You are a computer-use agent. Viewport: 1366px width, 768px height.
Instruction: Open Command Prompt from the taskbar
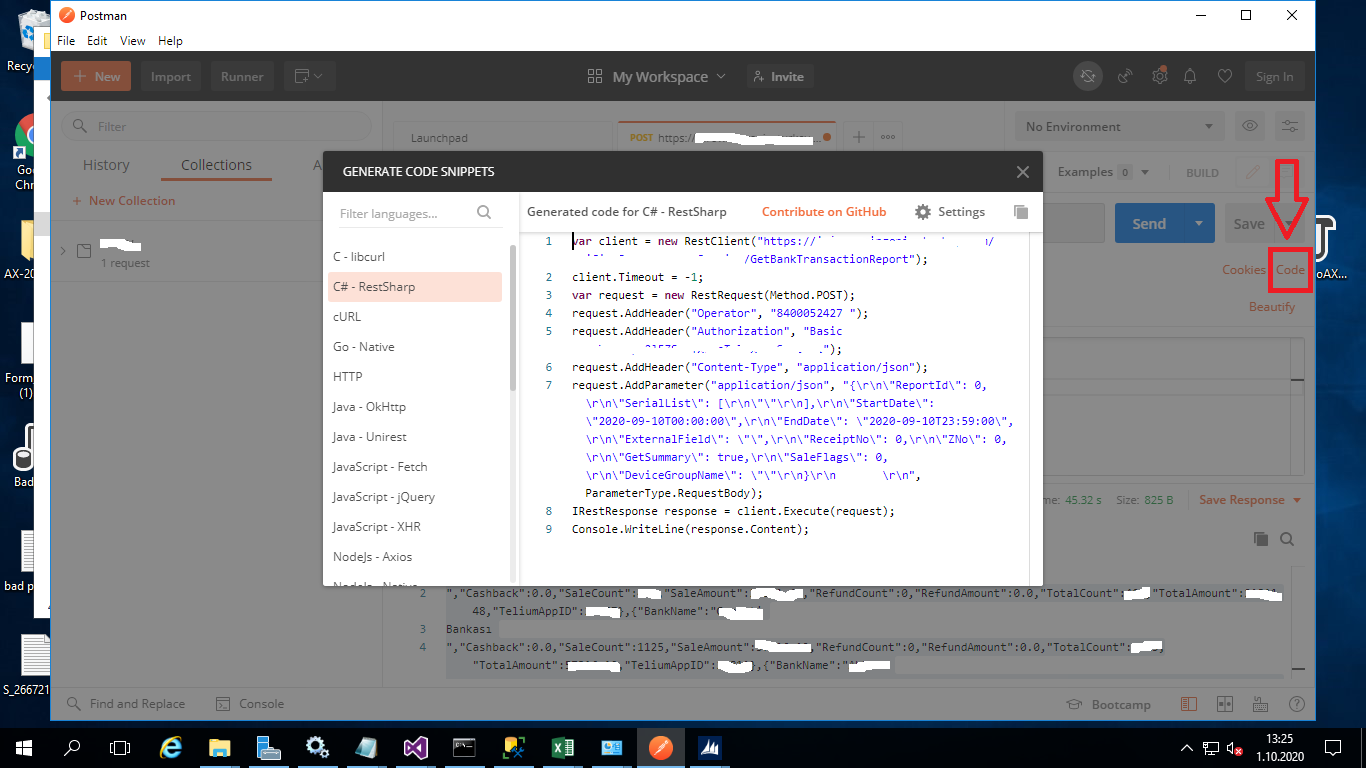[464, 747]
